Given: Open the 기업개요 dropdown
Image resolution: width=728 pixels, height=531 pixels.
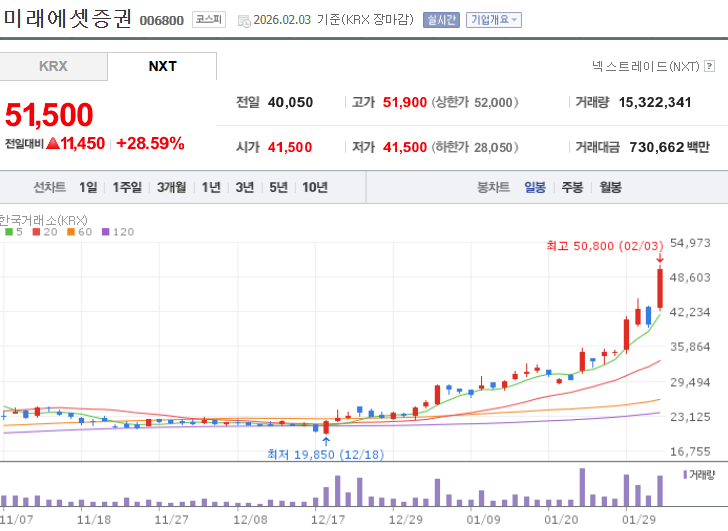Looking at the screenshot, I should pyautogui.click(x=494, y=20).
